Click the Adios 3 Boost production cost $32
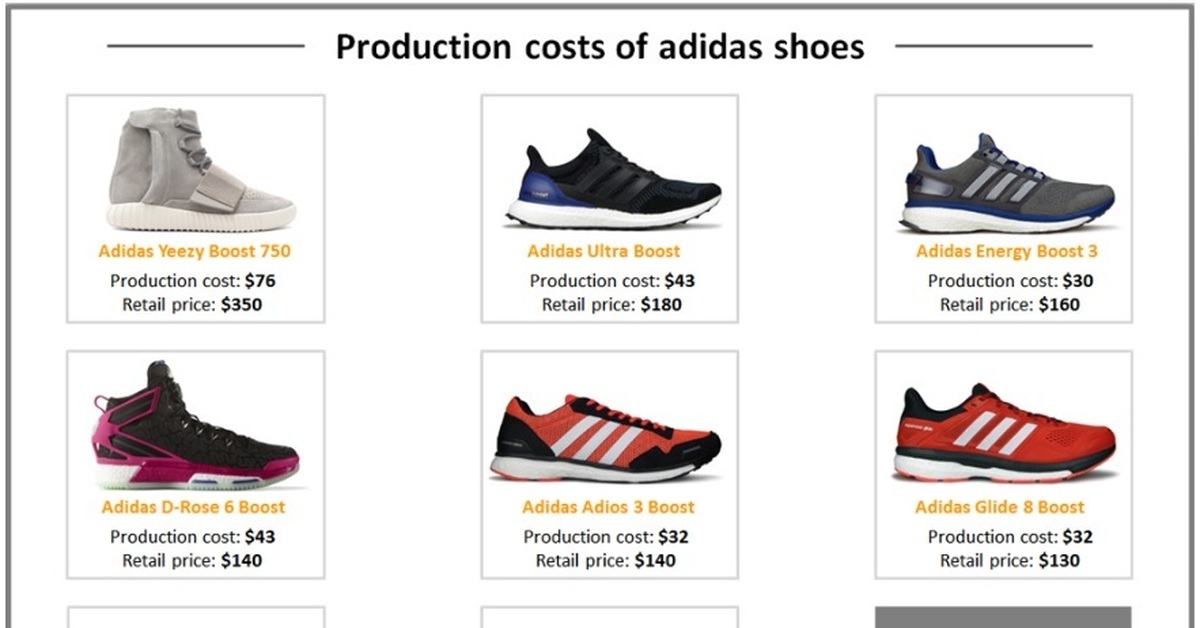Viewport: 1200px width, 628px height. (673, 537)
